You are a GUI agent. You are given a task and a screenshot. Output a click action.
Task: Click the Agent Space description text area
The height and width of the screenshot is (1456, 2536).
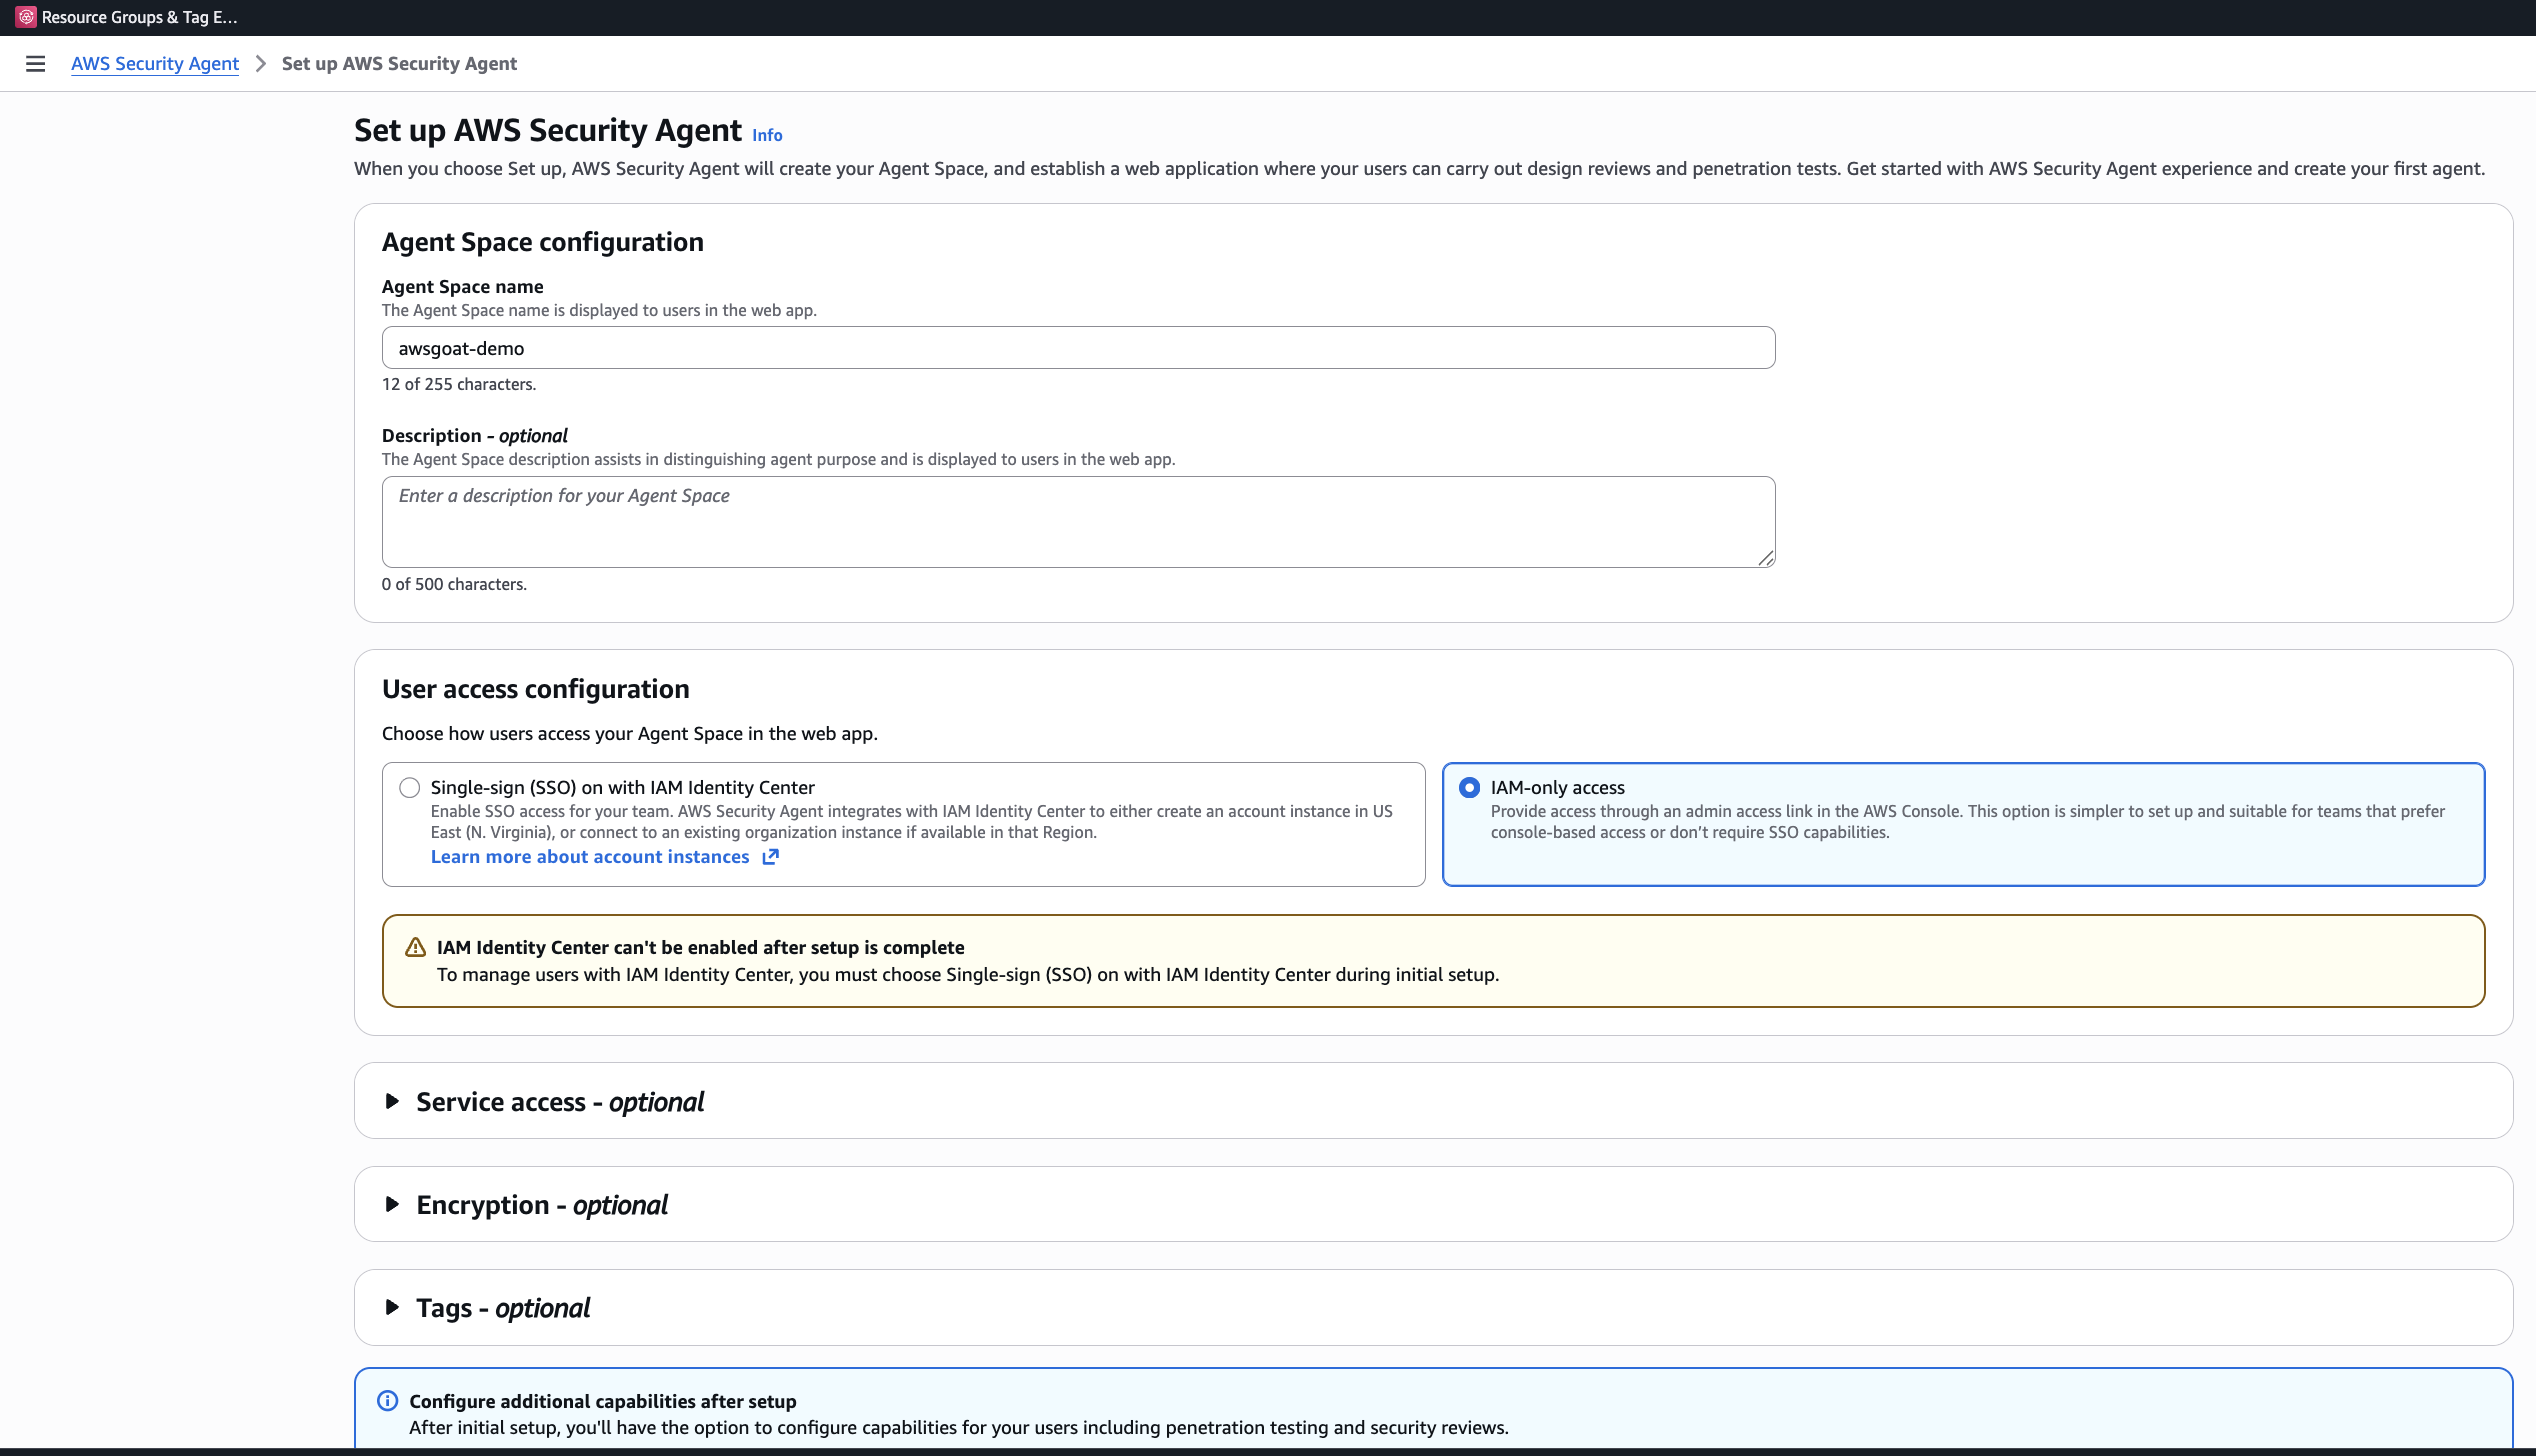pyautogui.click(x=1078, y=521)
